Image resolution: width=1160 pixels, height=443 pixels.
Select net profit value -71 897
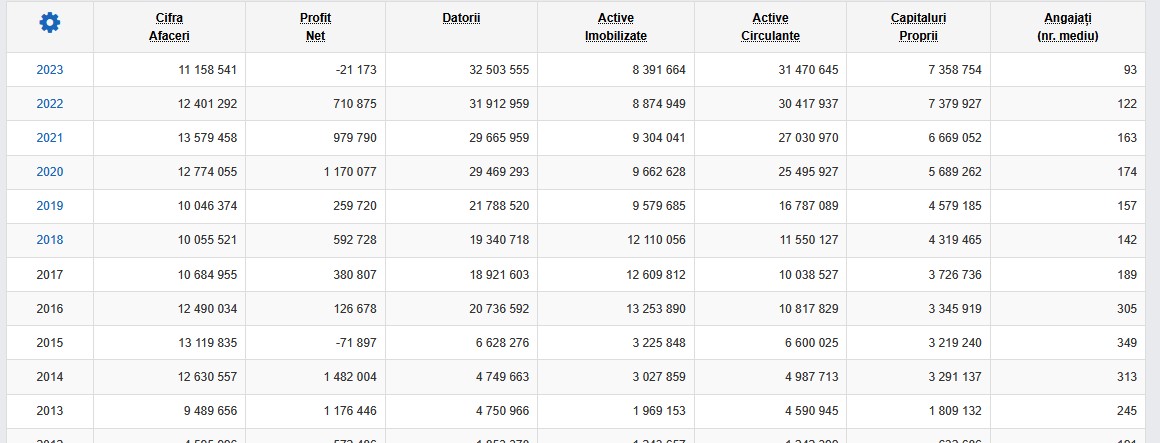[x=355, y=342]
